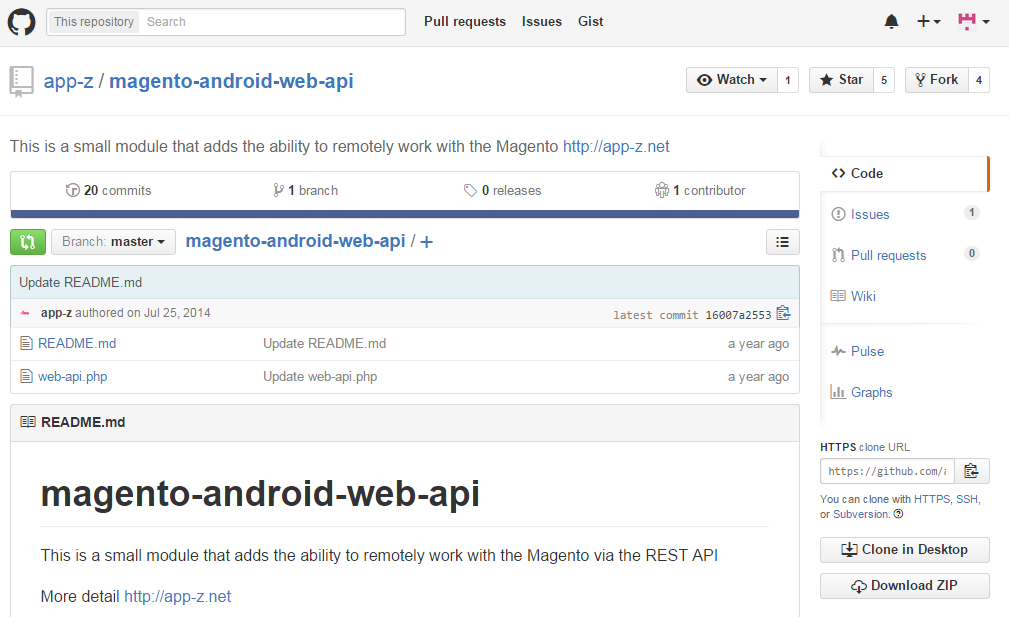Viewport: 1009px width, 617px height.
Task: Open the clone URL help question mark icon
Action: pyautogui.click(x=898, y=514)
